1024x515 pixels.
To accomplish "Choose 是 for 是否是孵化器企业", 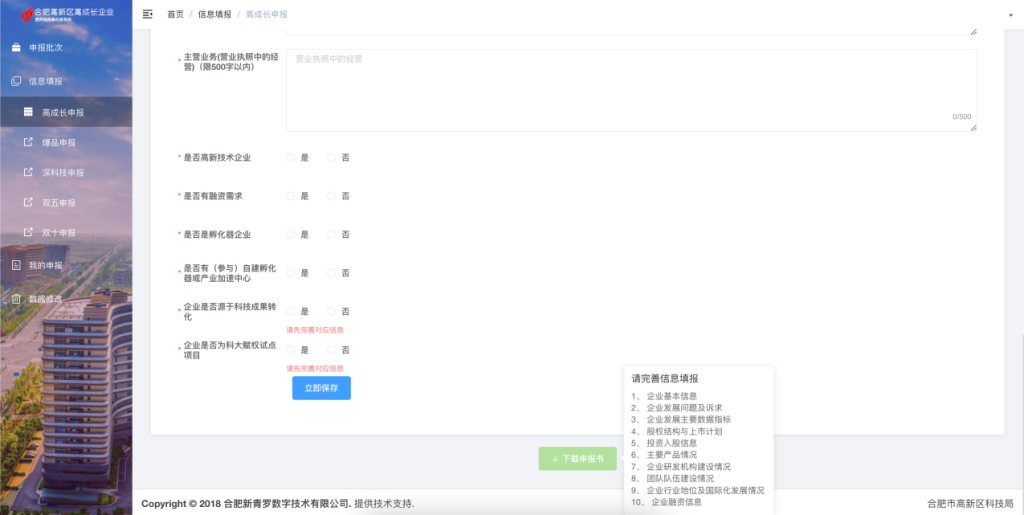I will [291, 234].
